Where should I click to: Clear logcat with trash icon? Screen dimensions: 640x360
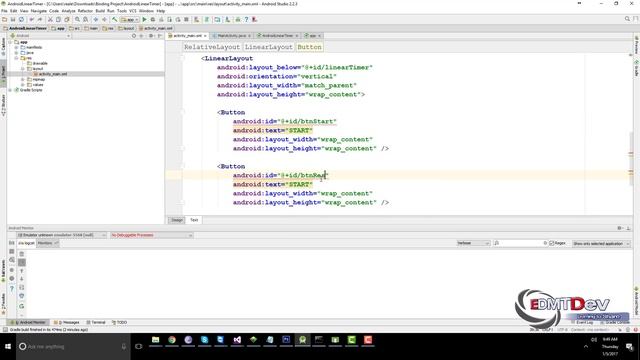tap(22, 254)
